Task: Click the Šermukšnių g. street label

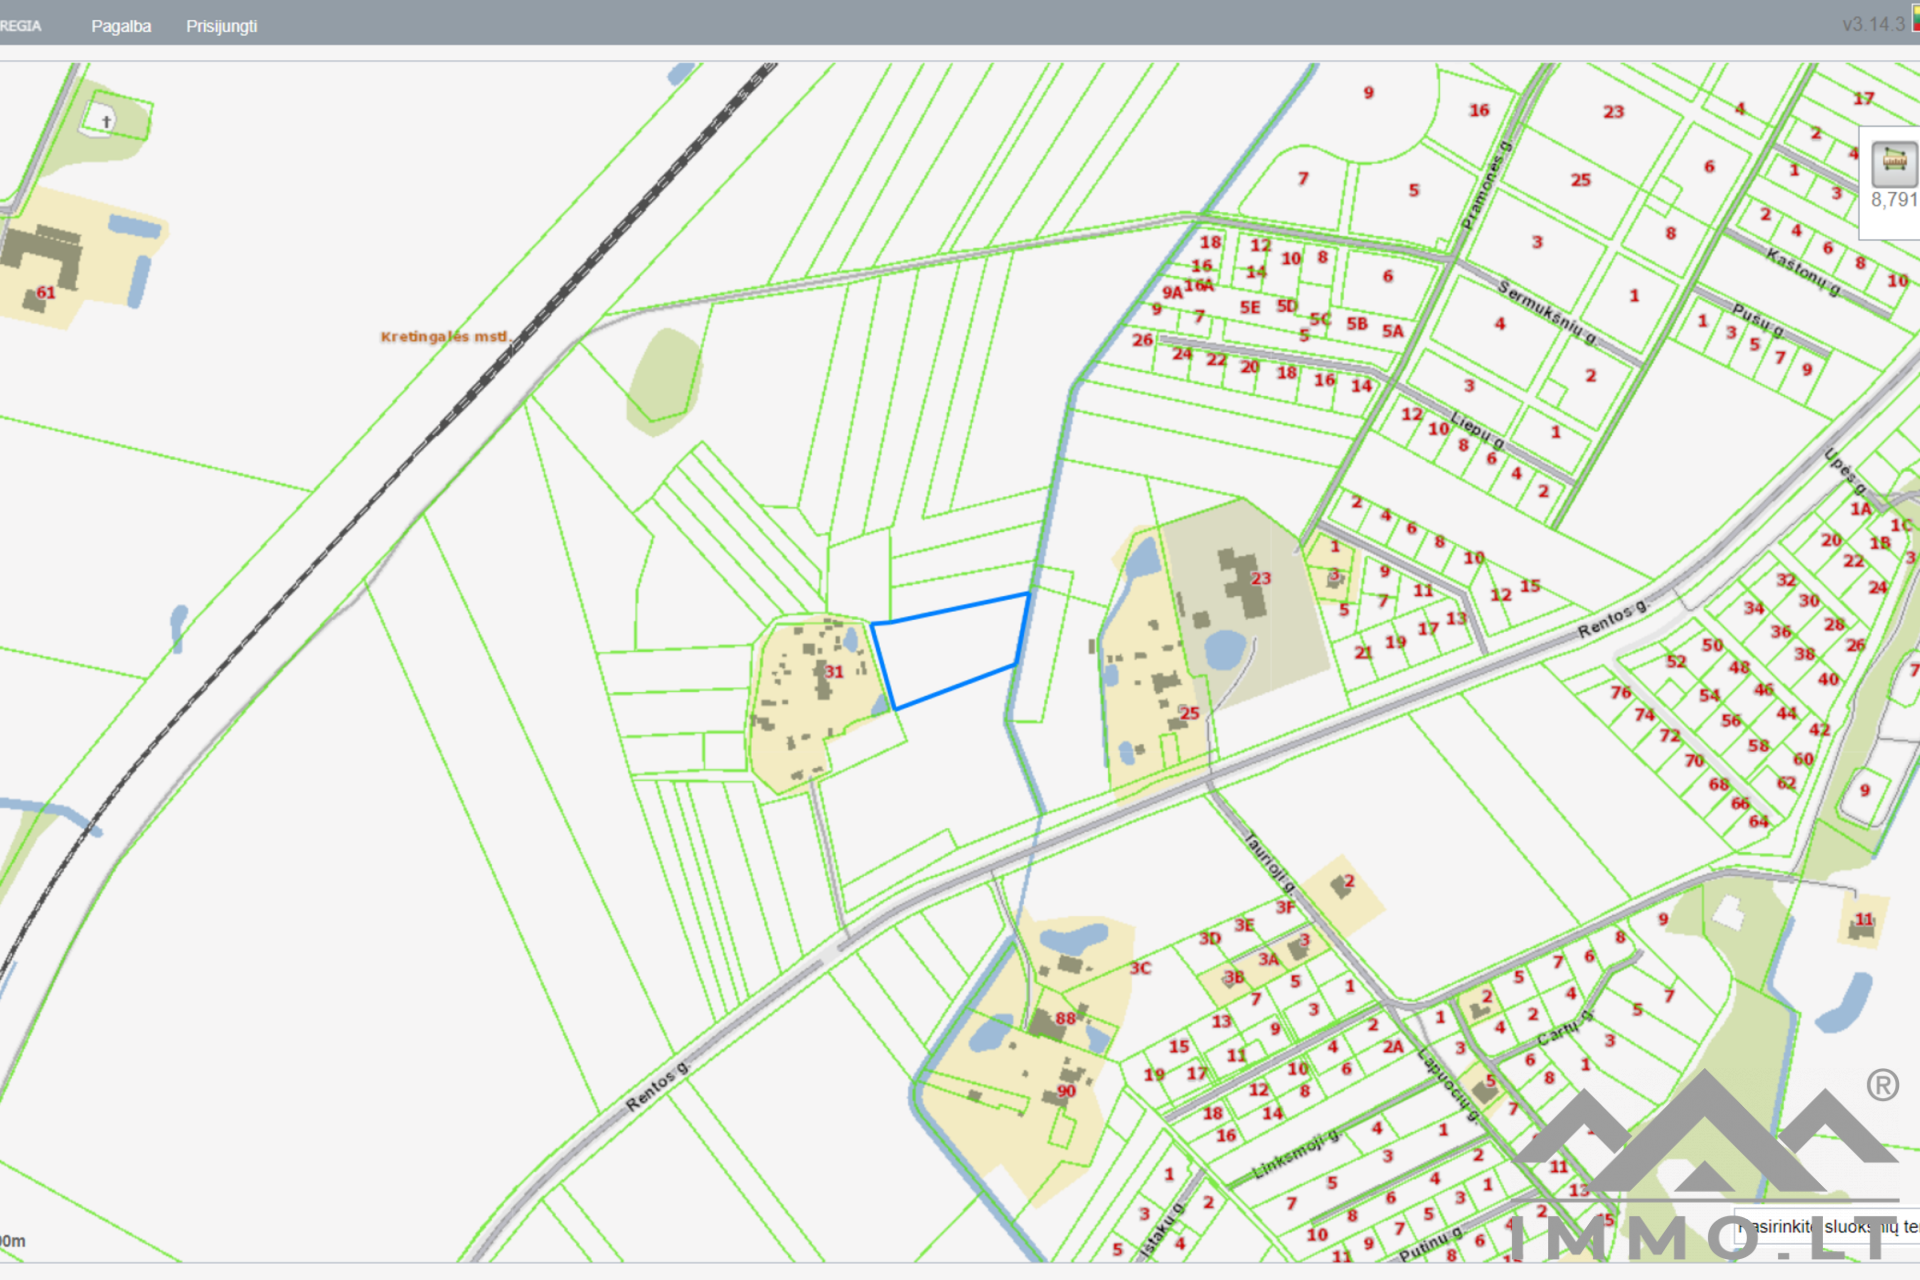Action: (x=1546, y=312)
